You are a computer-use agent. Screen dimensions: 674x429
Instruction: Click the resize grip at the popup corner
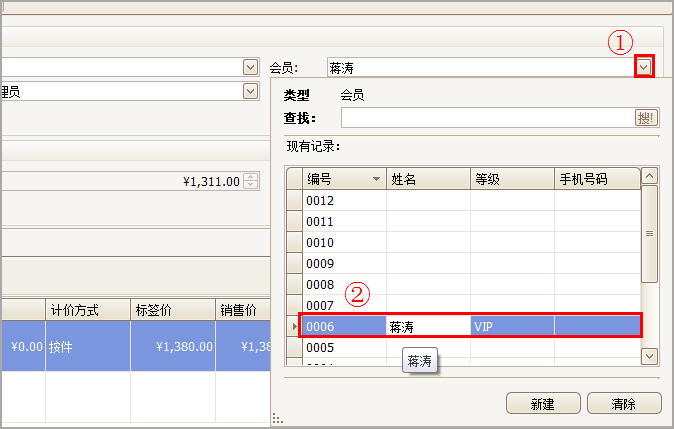pos(277,418)
